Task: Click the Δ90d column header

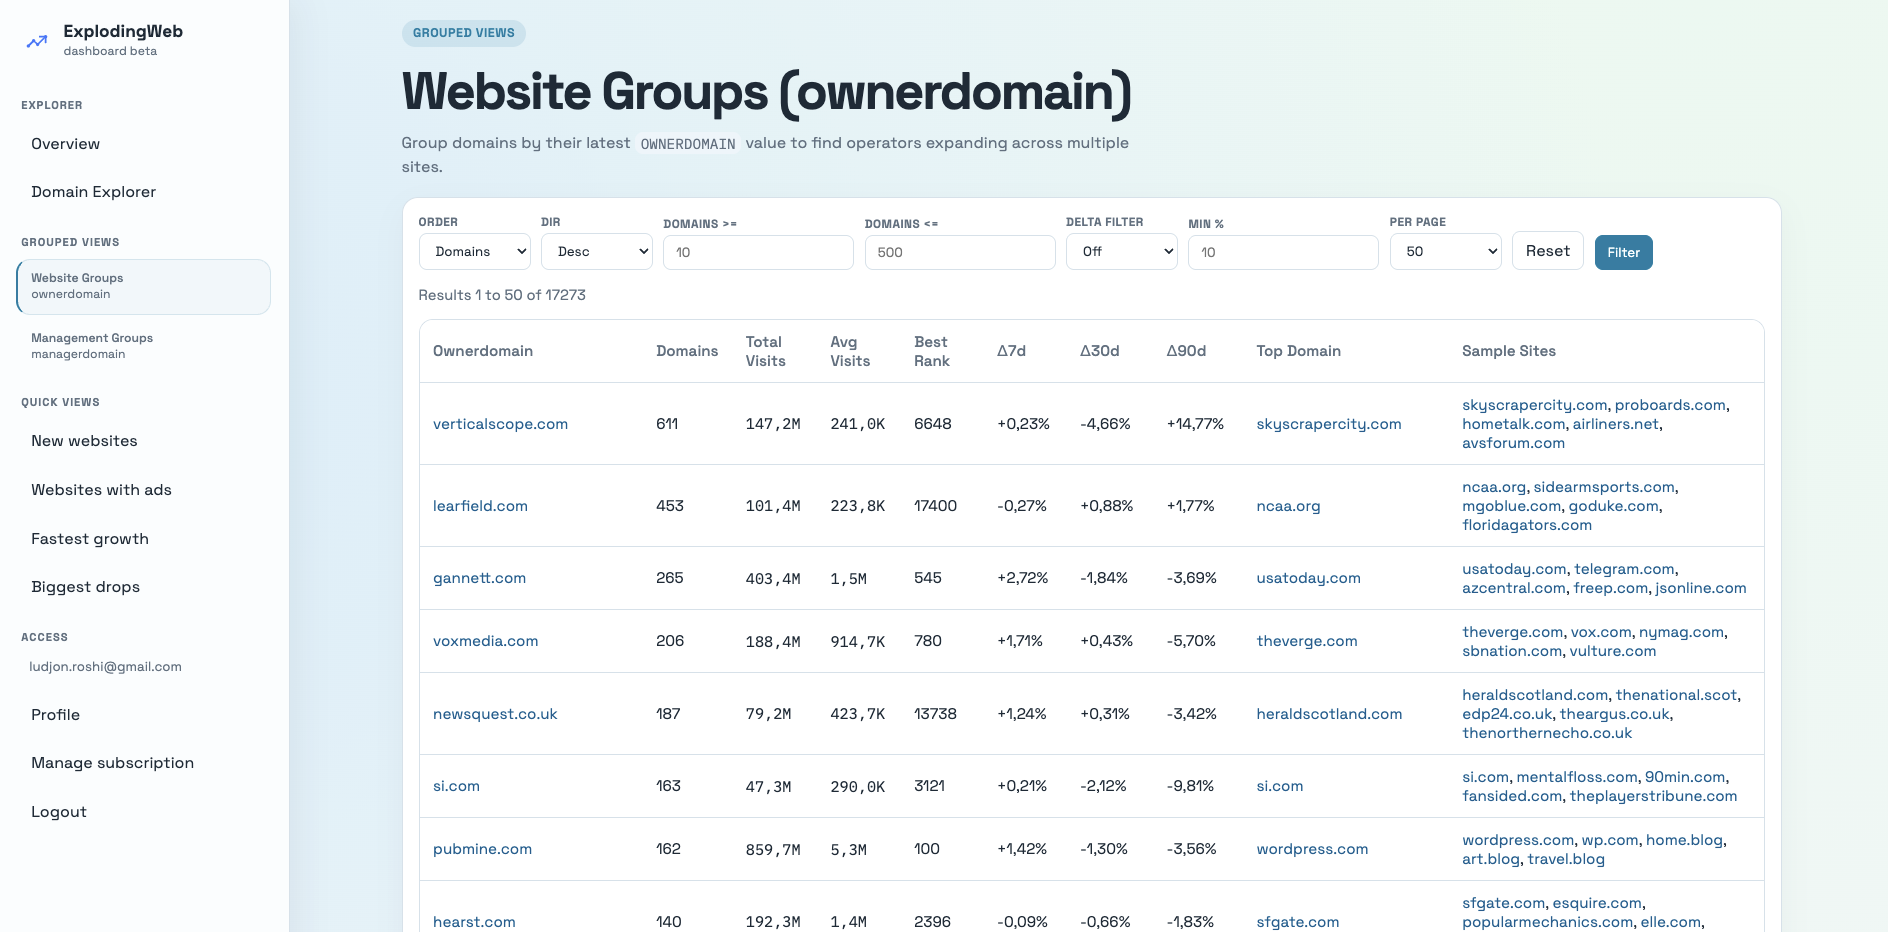Action: tap(1186, 351)
